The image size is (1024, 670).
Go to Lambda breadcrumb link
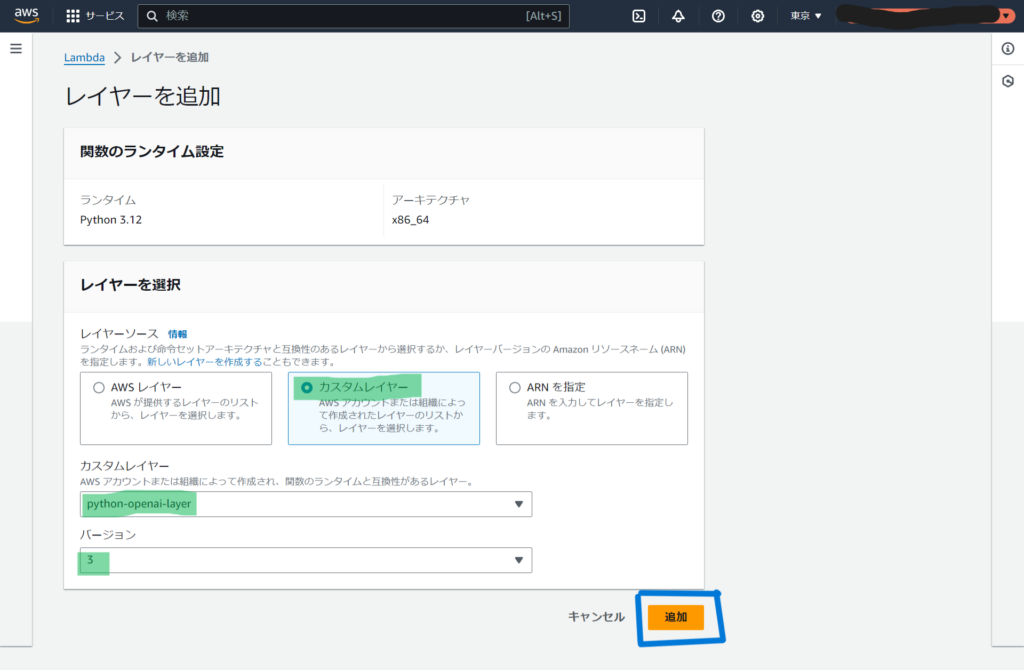click(84, 58)
